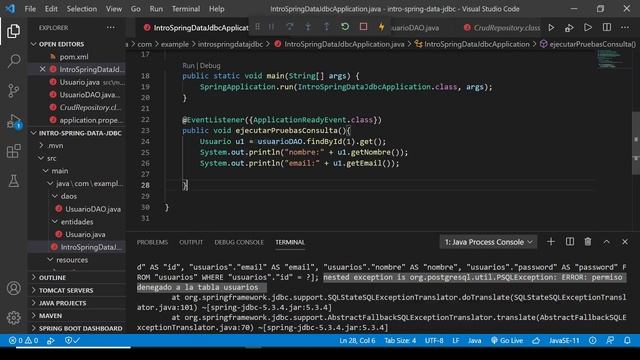This screenshot has height=360, width=640.
Task: Open the Extensions view
Action: [x=13, y=151]
